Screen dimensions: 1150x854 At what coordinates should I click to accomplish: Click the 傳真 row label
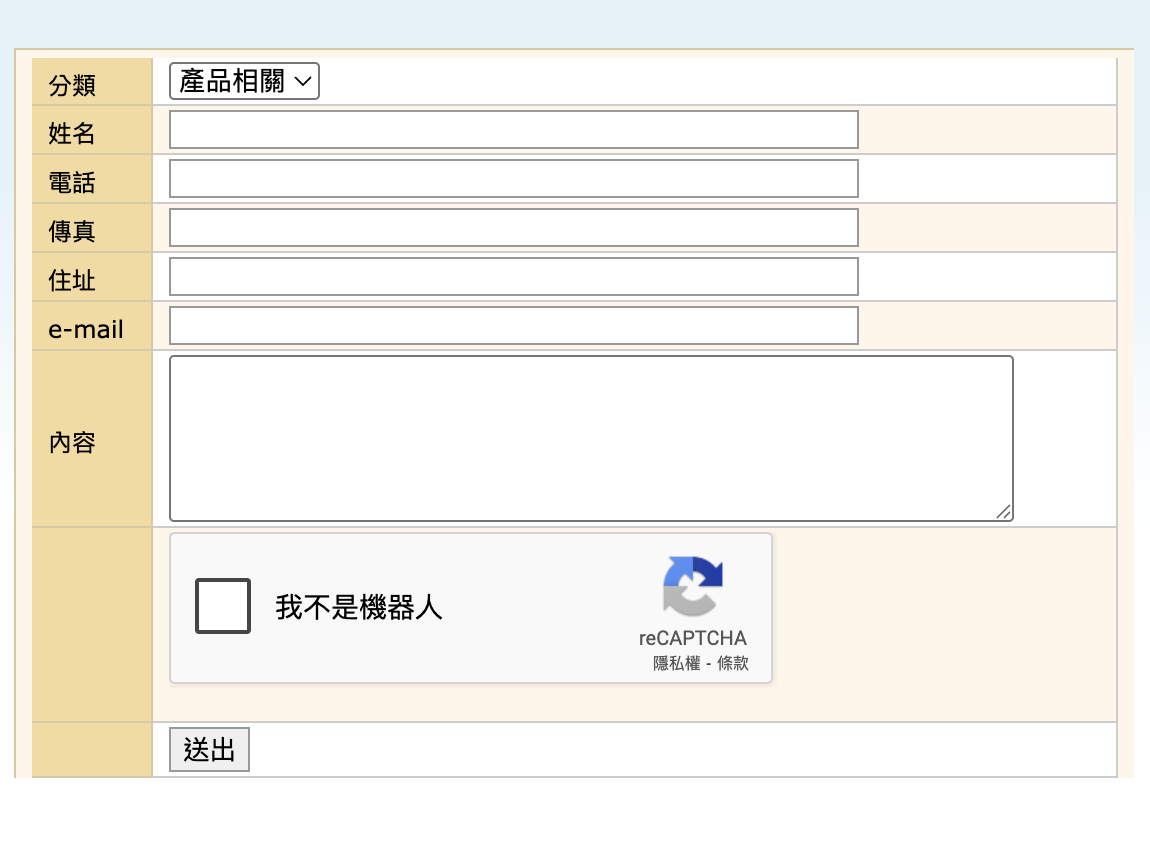pos(72,232)
